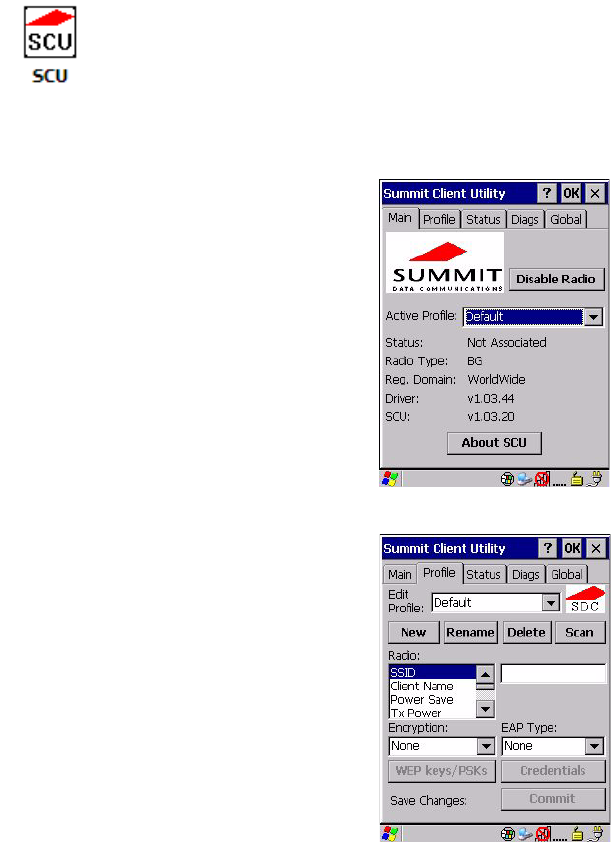Click the New profile button
Image resolution: width=611 pixels, height=842 pixels.
pos(413,633)
